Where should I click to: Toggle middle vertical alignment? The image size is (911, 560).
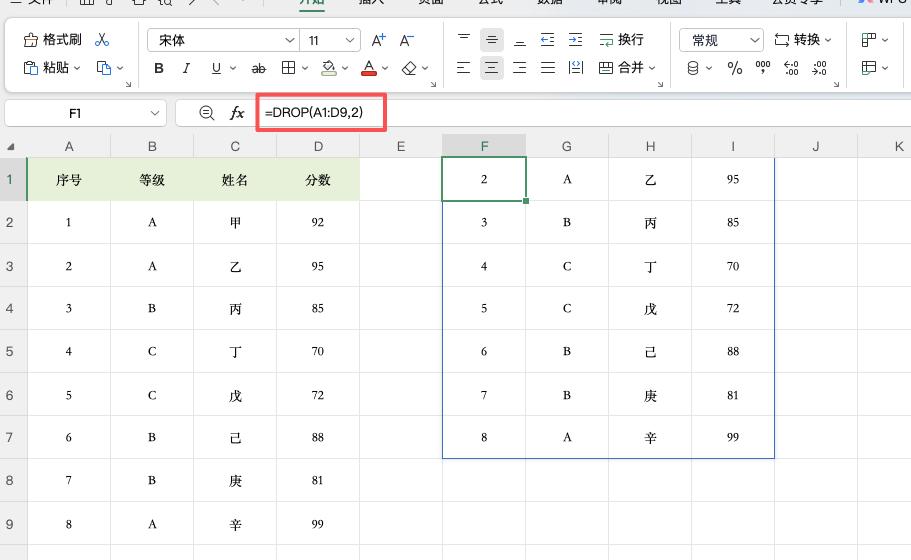(x=492, y=40)
